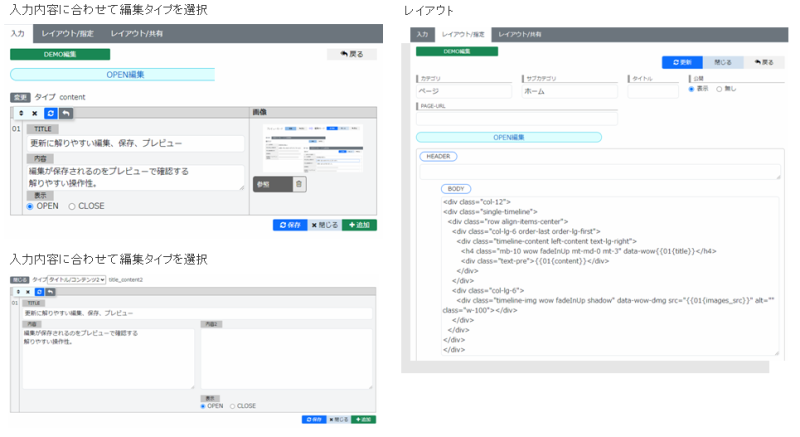The height and width of the screenshot is (437, 800).
Task: Select the 無し radio button under 公開
Action: [x=719, y=88]
